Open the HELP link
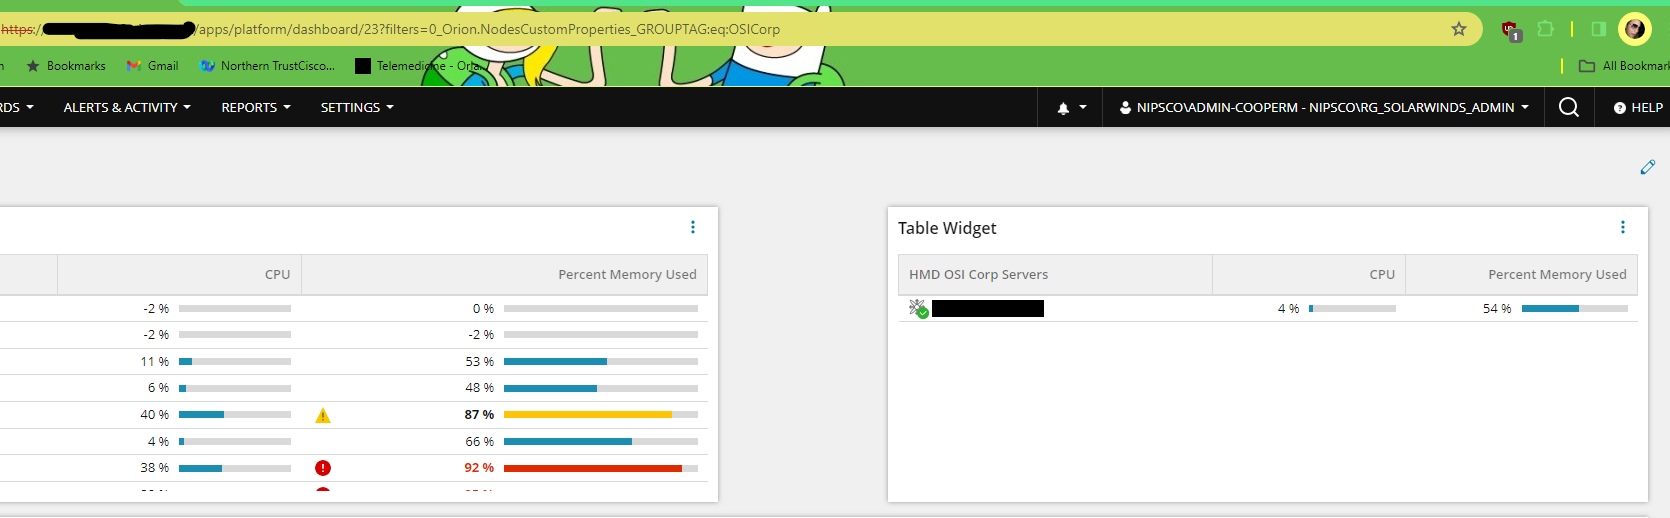Viewport: 1670px width, 518px height. coord(1638,107)
